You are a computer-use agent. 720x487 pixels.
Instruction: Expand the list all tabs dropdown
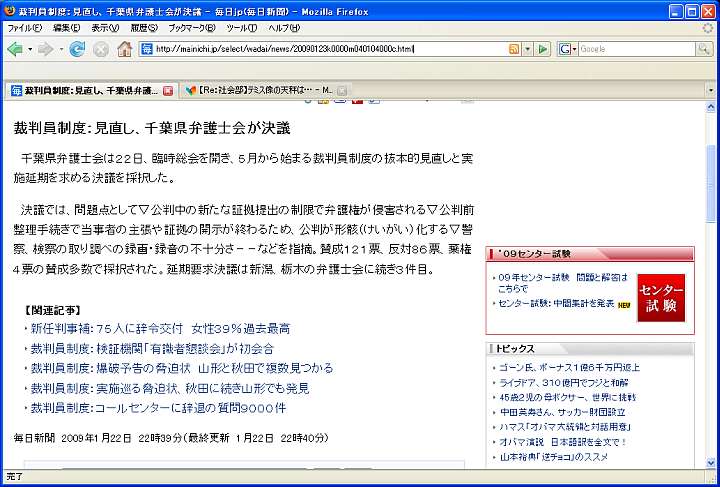(x=711, y=90)
